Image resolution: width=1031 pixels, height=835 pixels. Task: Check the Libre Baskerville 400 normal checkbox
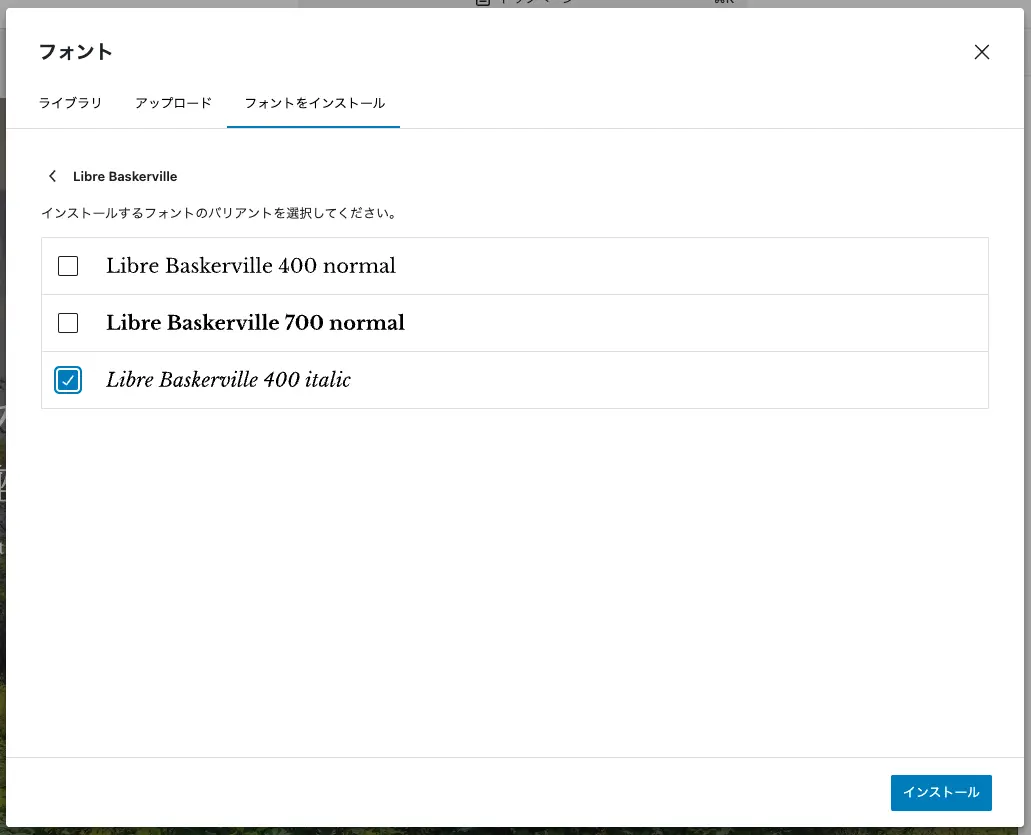coord(68,266)
